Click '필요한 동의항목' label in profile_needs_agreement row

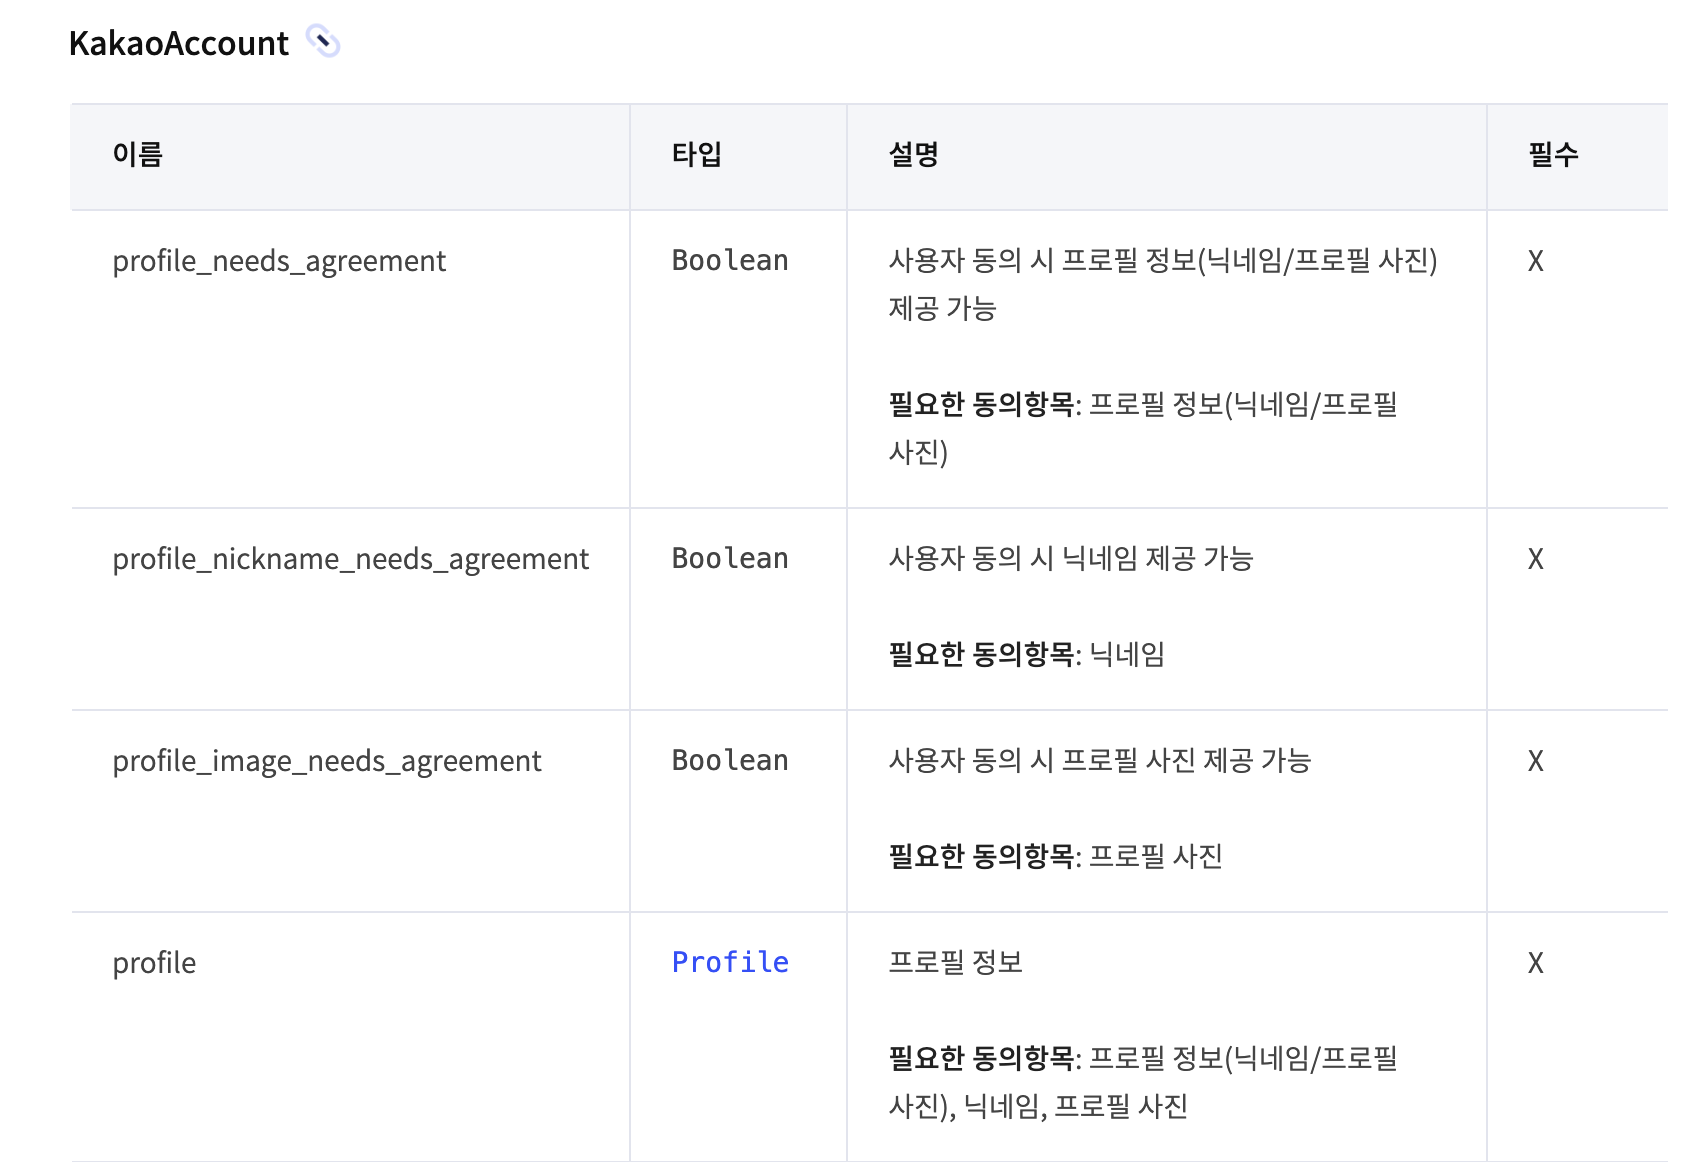point(981,404)
